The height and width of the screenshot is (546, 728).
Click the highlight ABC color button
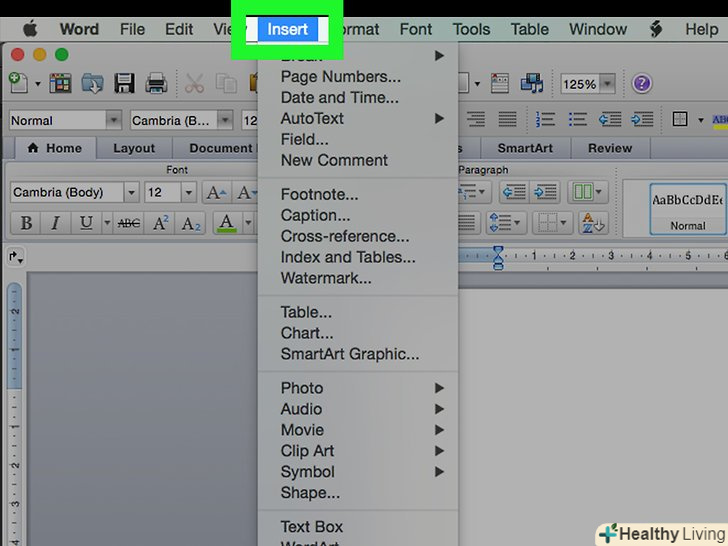click(x=720, y=120)
